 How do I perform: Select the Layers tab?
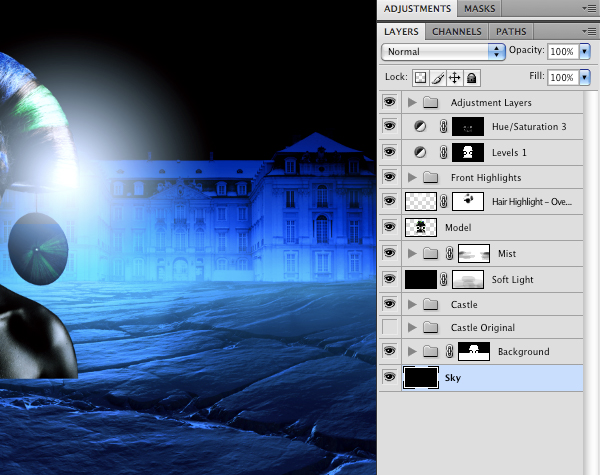pyautogui.click(x=401, y=31)
